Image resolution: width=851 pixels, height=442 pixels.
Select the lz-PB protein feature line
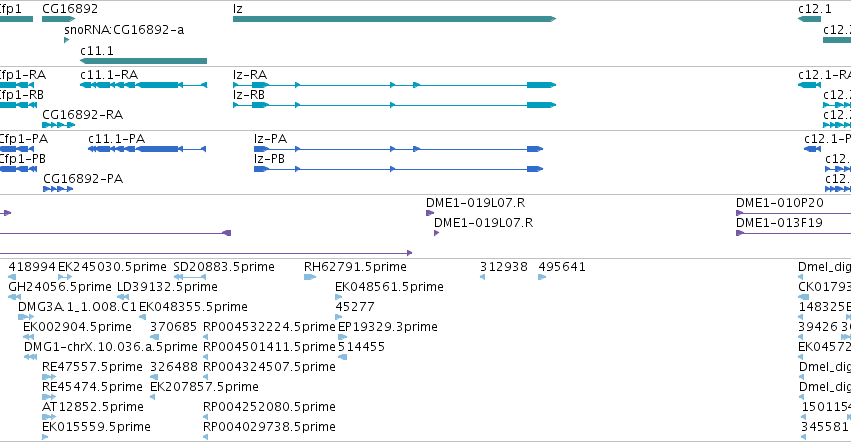(x=398, y=169)
